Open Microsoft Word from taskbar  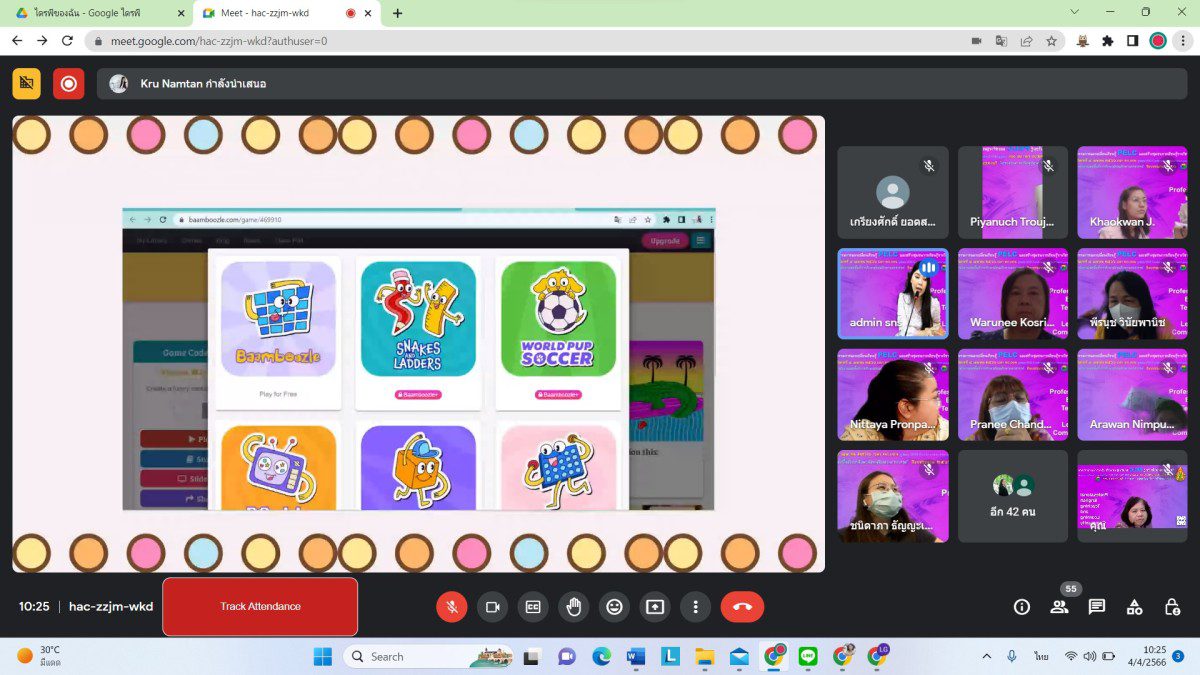click(x=636, y=657)
